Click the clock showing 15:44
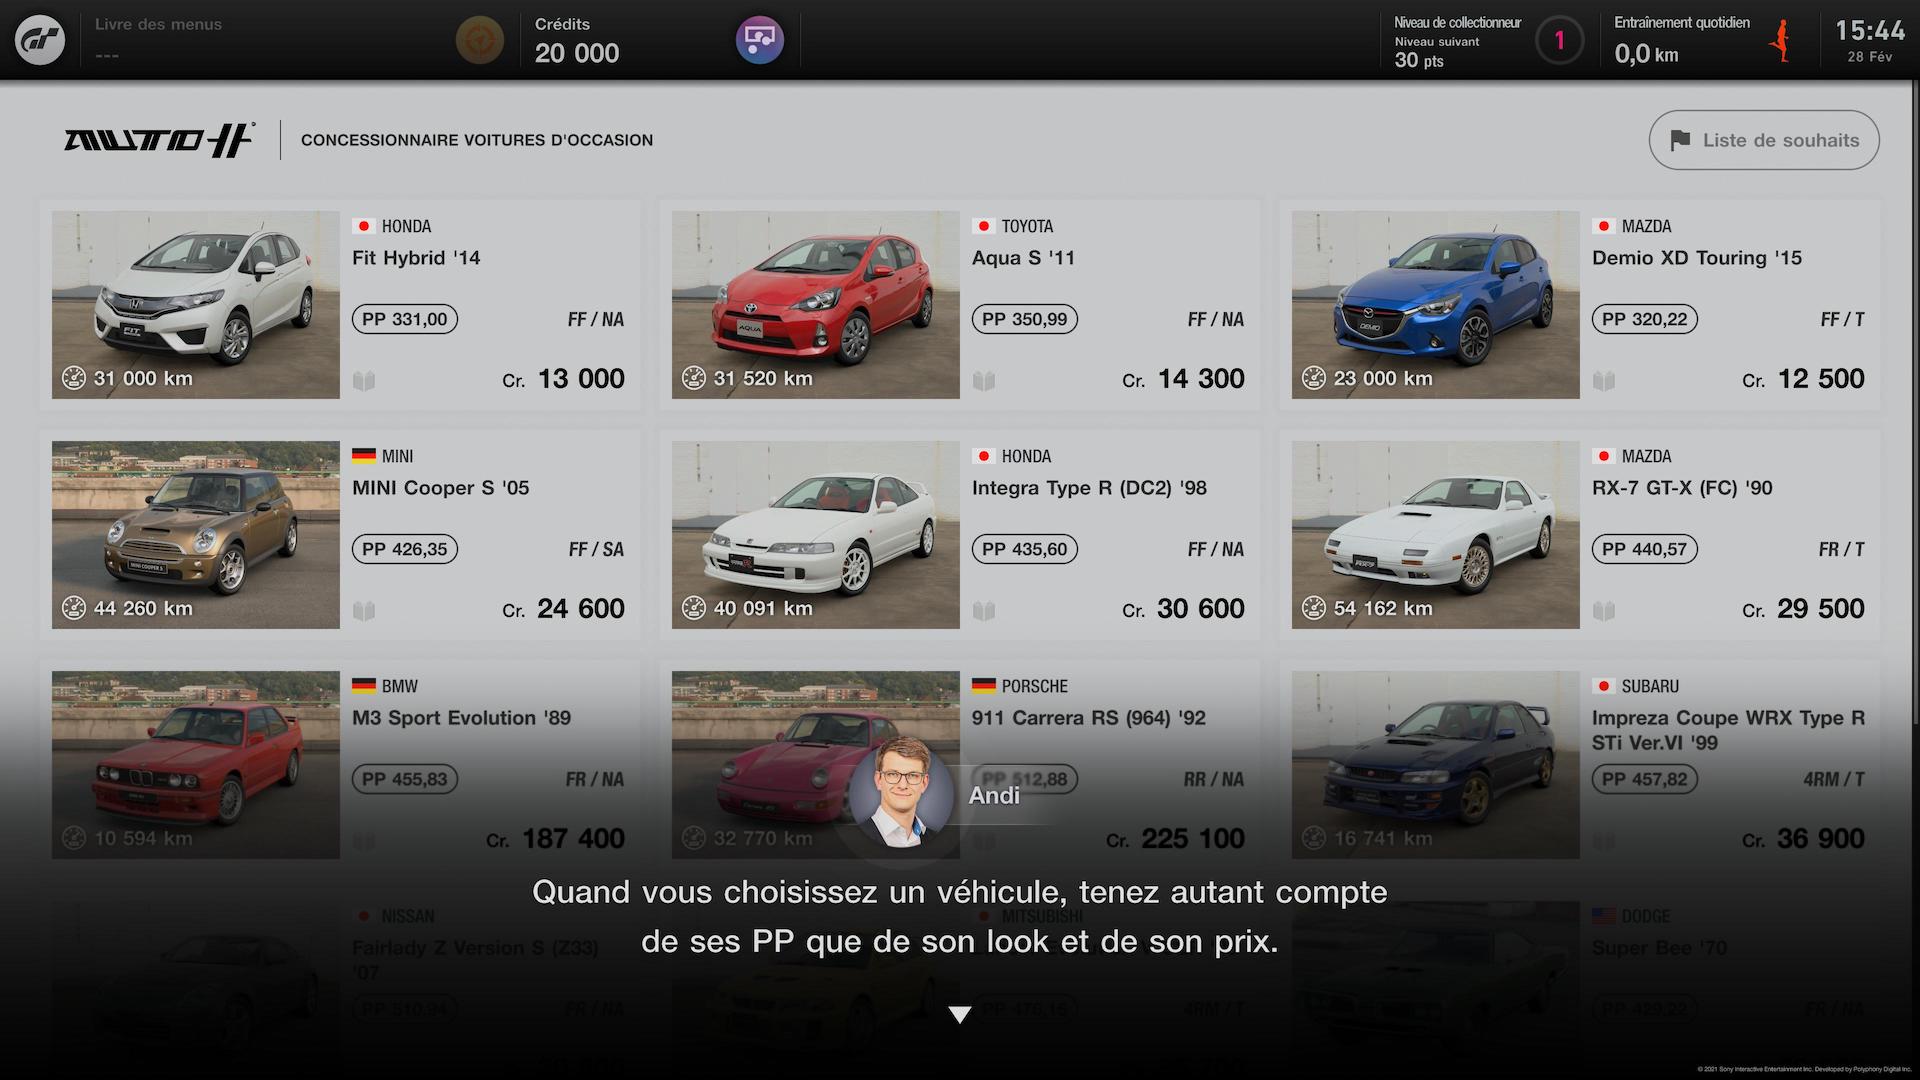Image resolution: width=1920 pixels, height=1080 pixels. pyautogui.click(x=1870, y=31)
